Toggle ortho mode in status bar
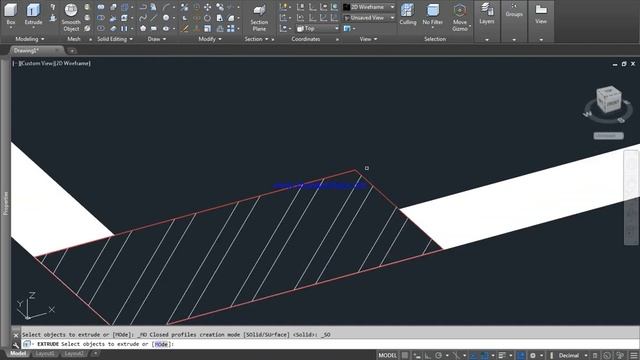The height and width of the screenshot is (360, 640). 428,356
